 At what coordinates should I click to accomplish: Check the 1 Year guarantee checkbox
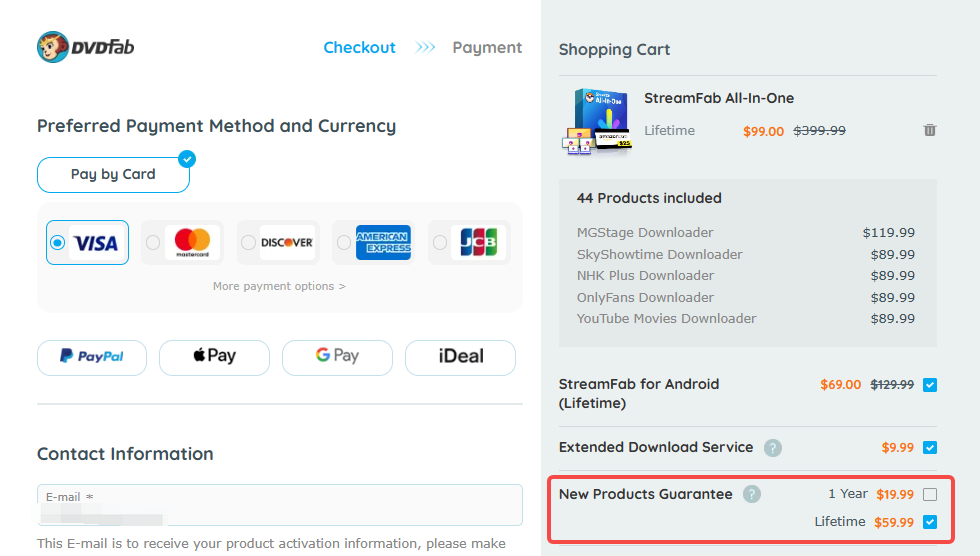coord(930,494)
